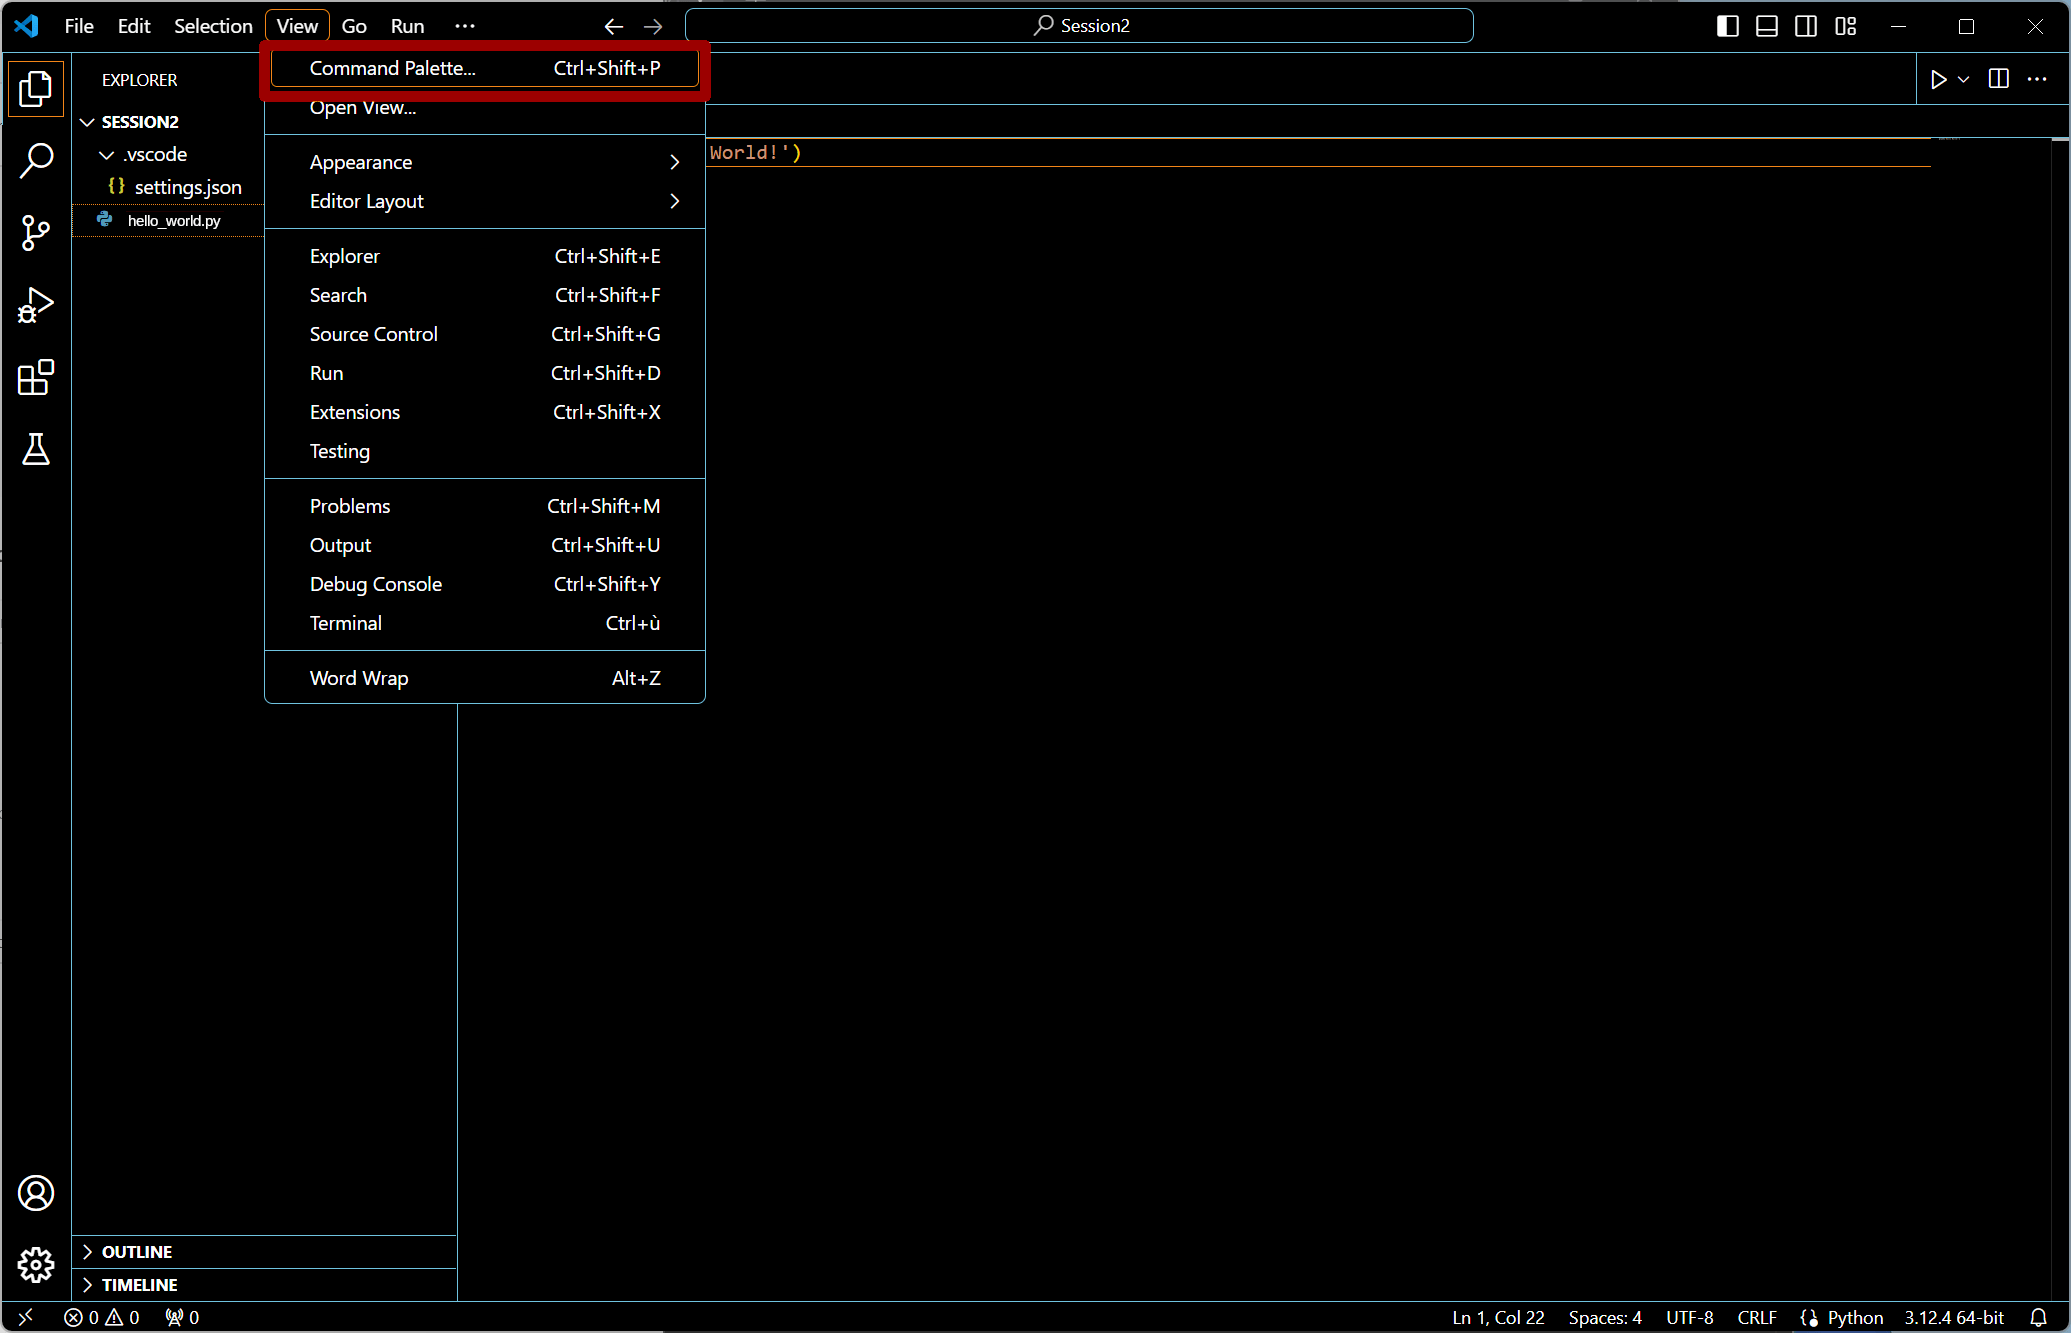Open Extensions icon in activity bar

click(36, 377)
